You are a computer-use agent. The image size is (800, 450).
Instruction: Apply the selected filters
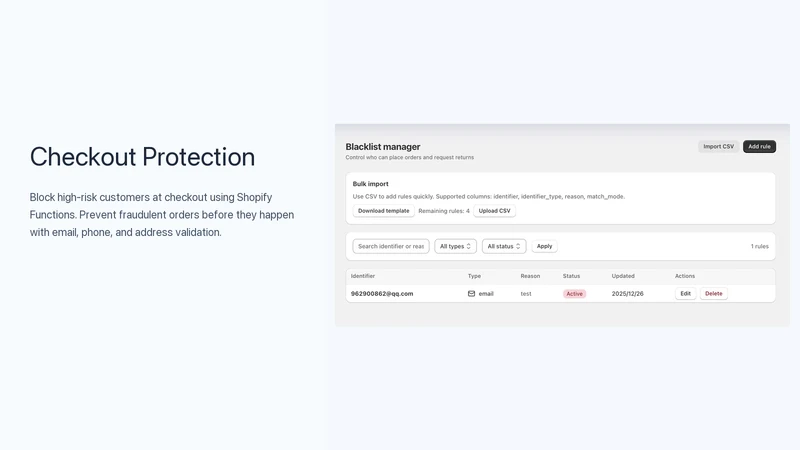point(544,246)
